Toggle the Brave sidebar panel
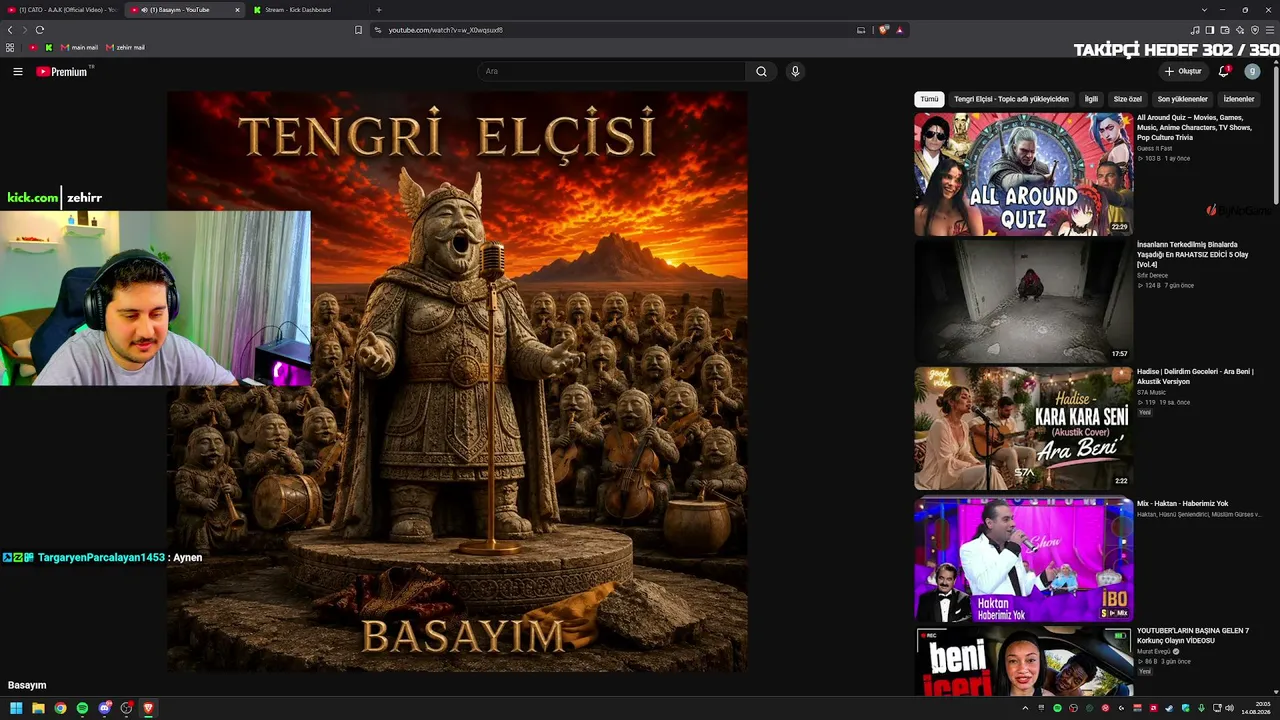The image size is (1280, 720). (x=1210, y=30)
